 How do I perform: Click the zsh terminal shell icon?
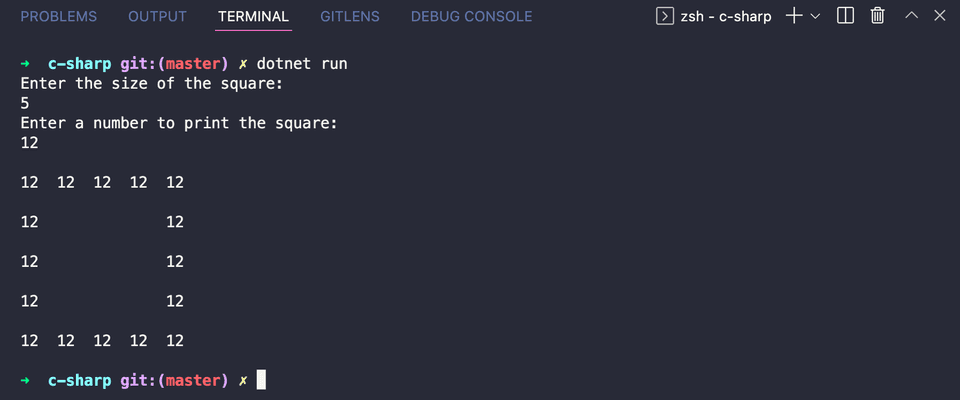(664, 16)
